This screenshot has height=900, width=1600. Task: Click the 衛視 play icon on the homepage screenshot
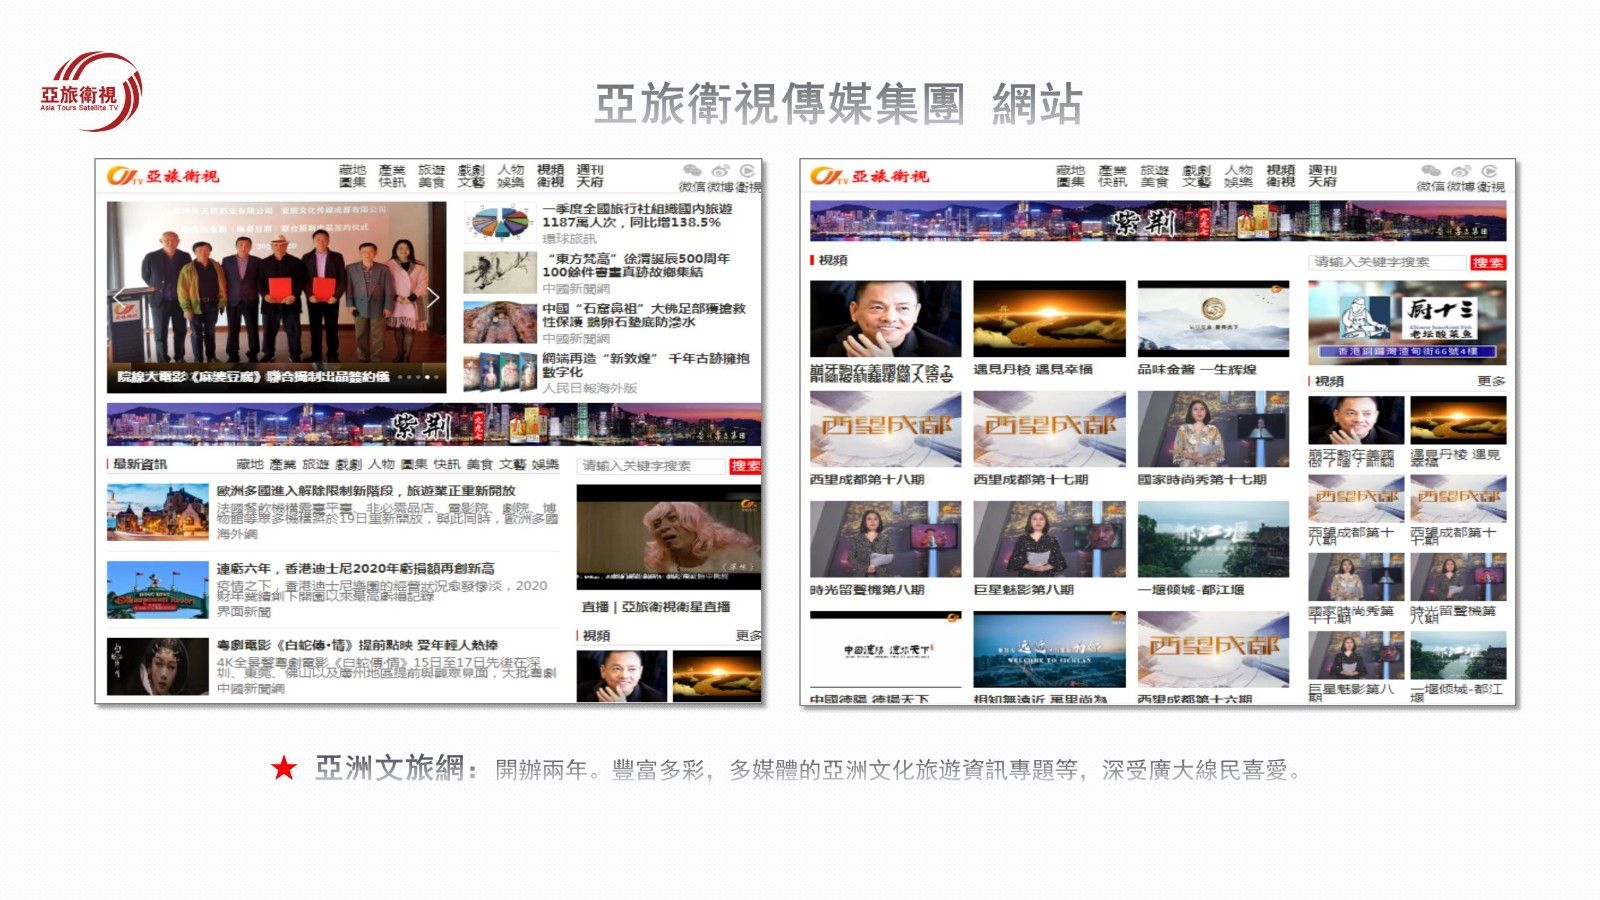pos(747,171)
